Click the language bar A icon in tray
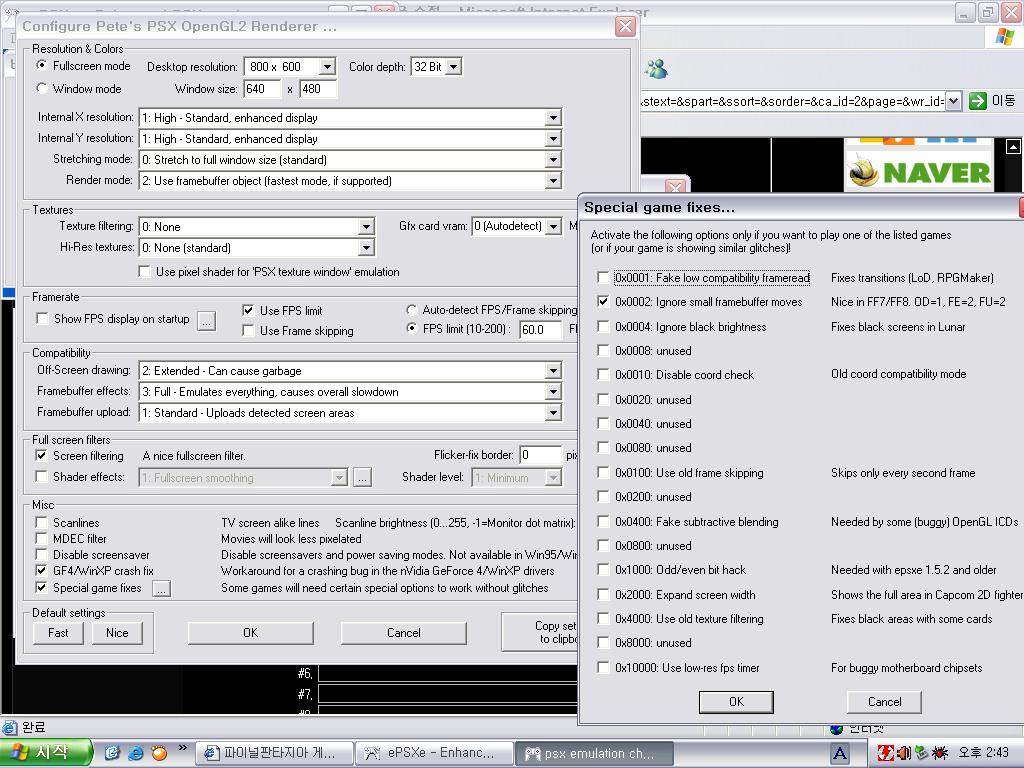The image size is (1024, 768). coord(840,753)
